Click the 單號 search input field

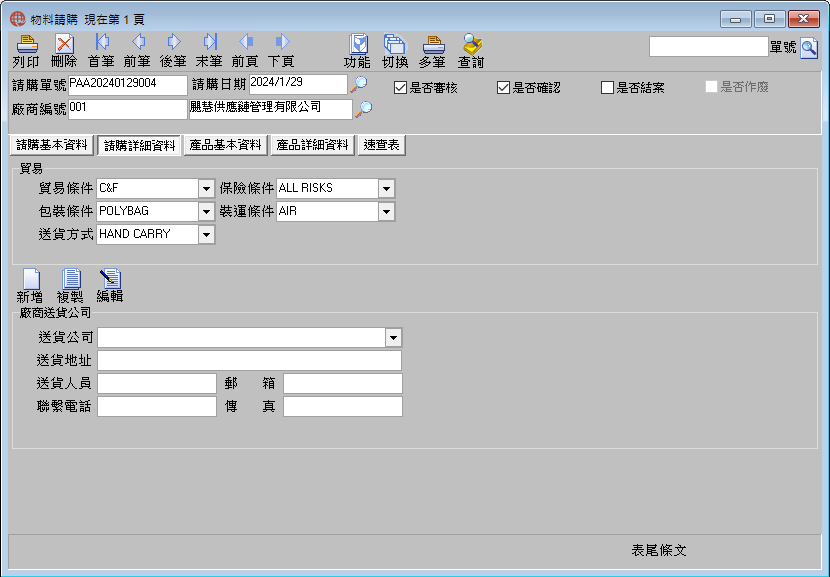coord(709,47)
